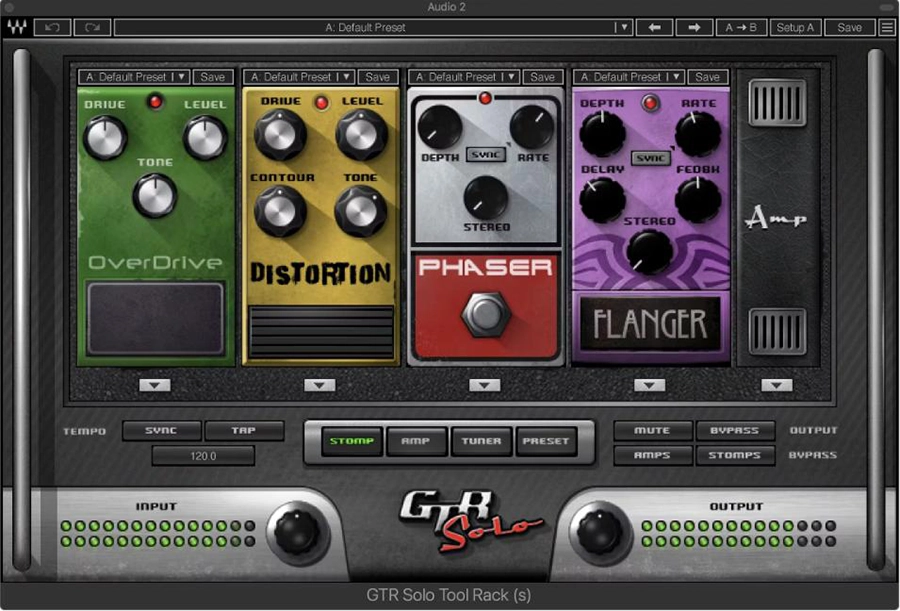Save the Phaser pedal preset
900x611 pixels.
542,76
